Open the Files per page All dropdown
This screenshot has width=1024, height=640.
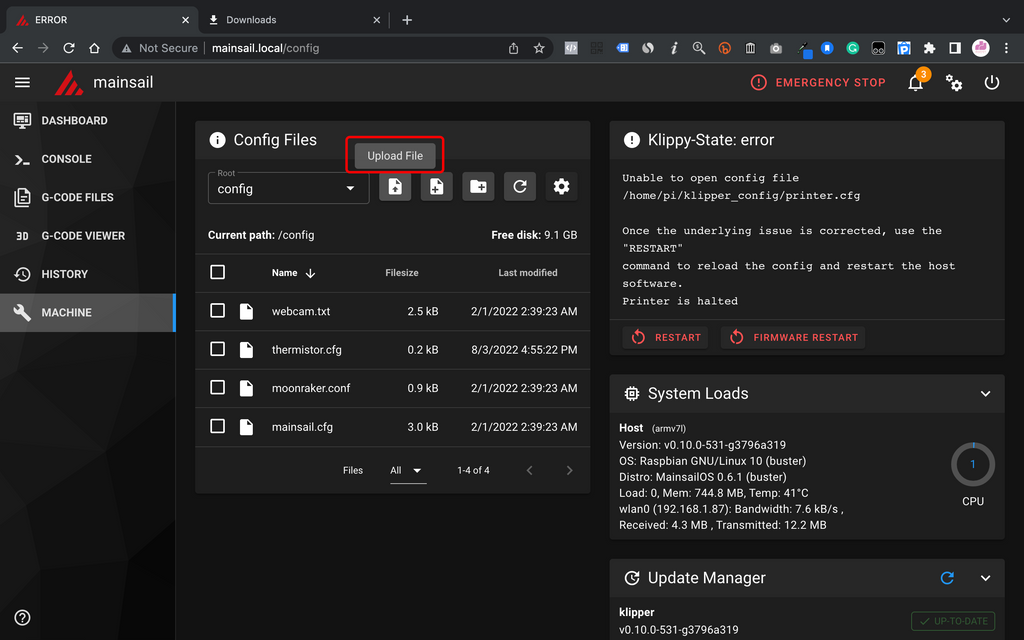(x=408, y=471)
